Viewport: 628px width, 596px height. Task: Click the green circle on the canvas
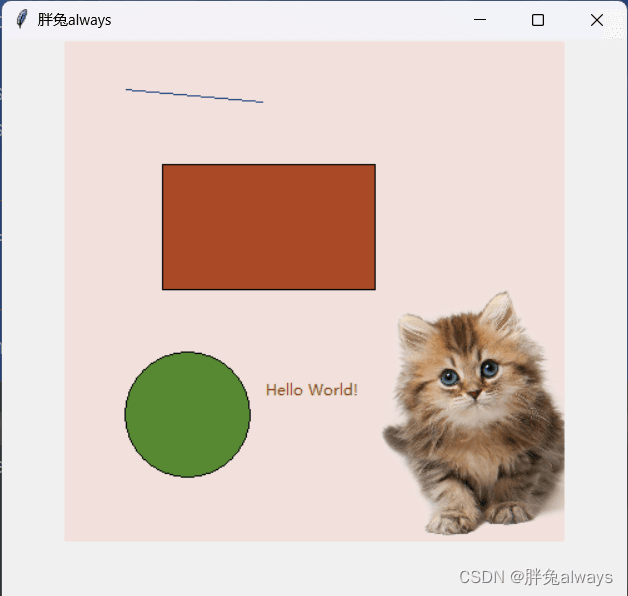tap(187, 415)
